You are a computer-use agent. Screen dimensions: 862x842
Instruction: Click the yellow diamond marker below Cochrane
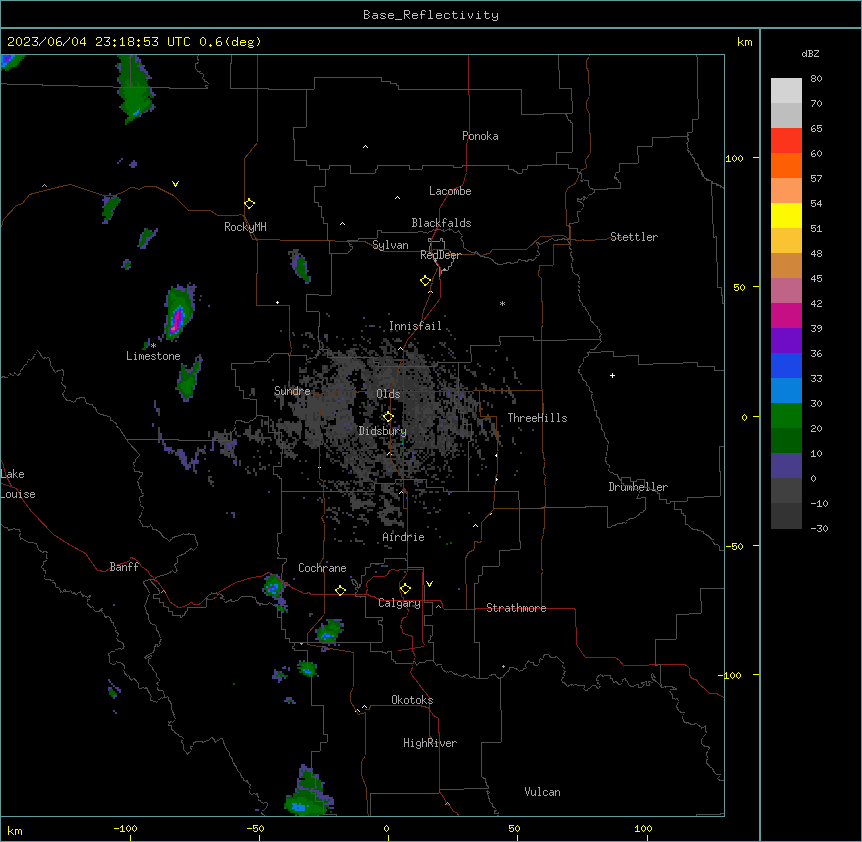tap(340, 590)
